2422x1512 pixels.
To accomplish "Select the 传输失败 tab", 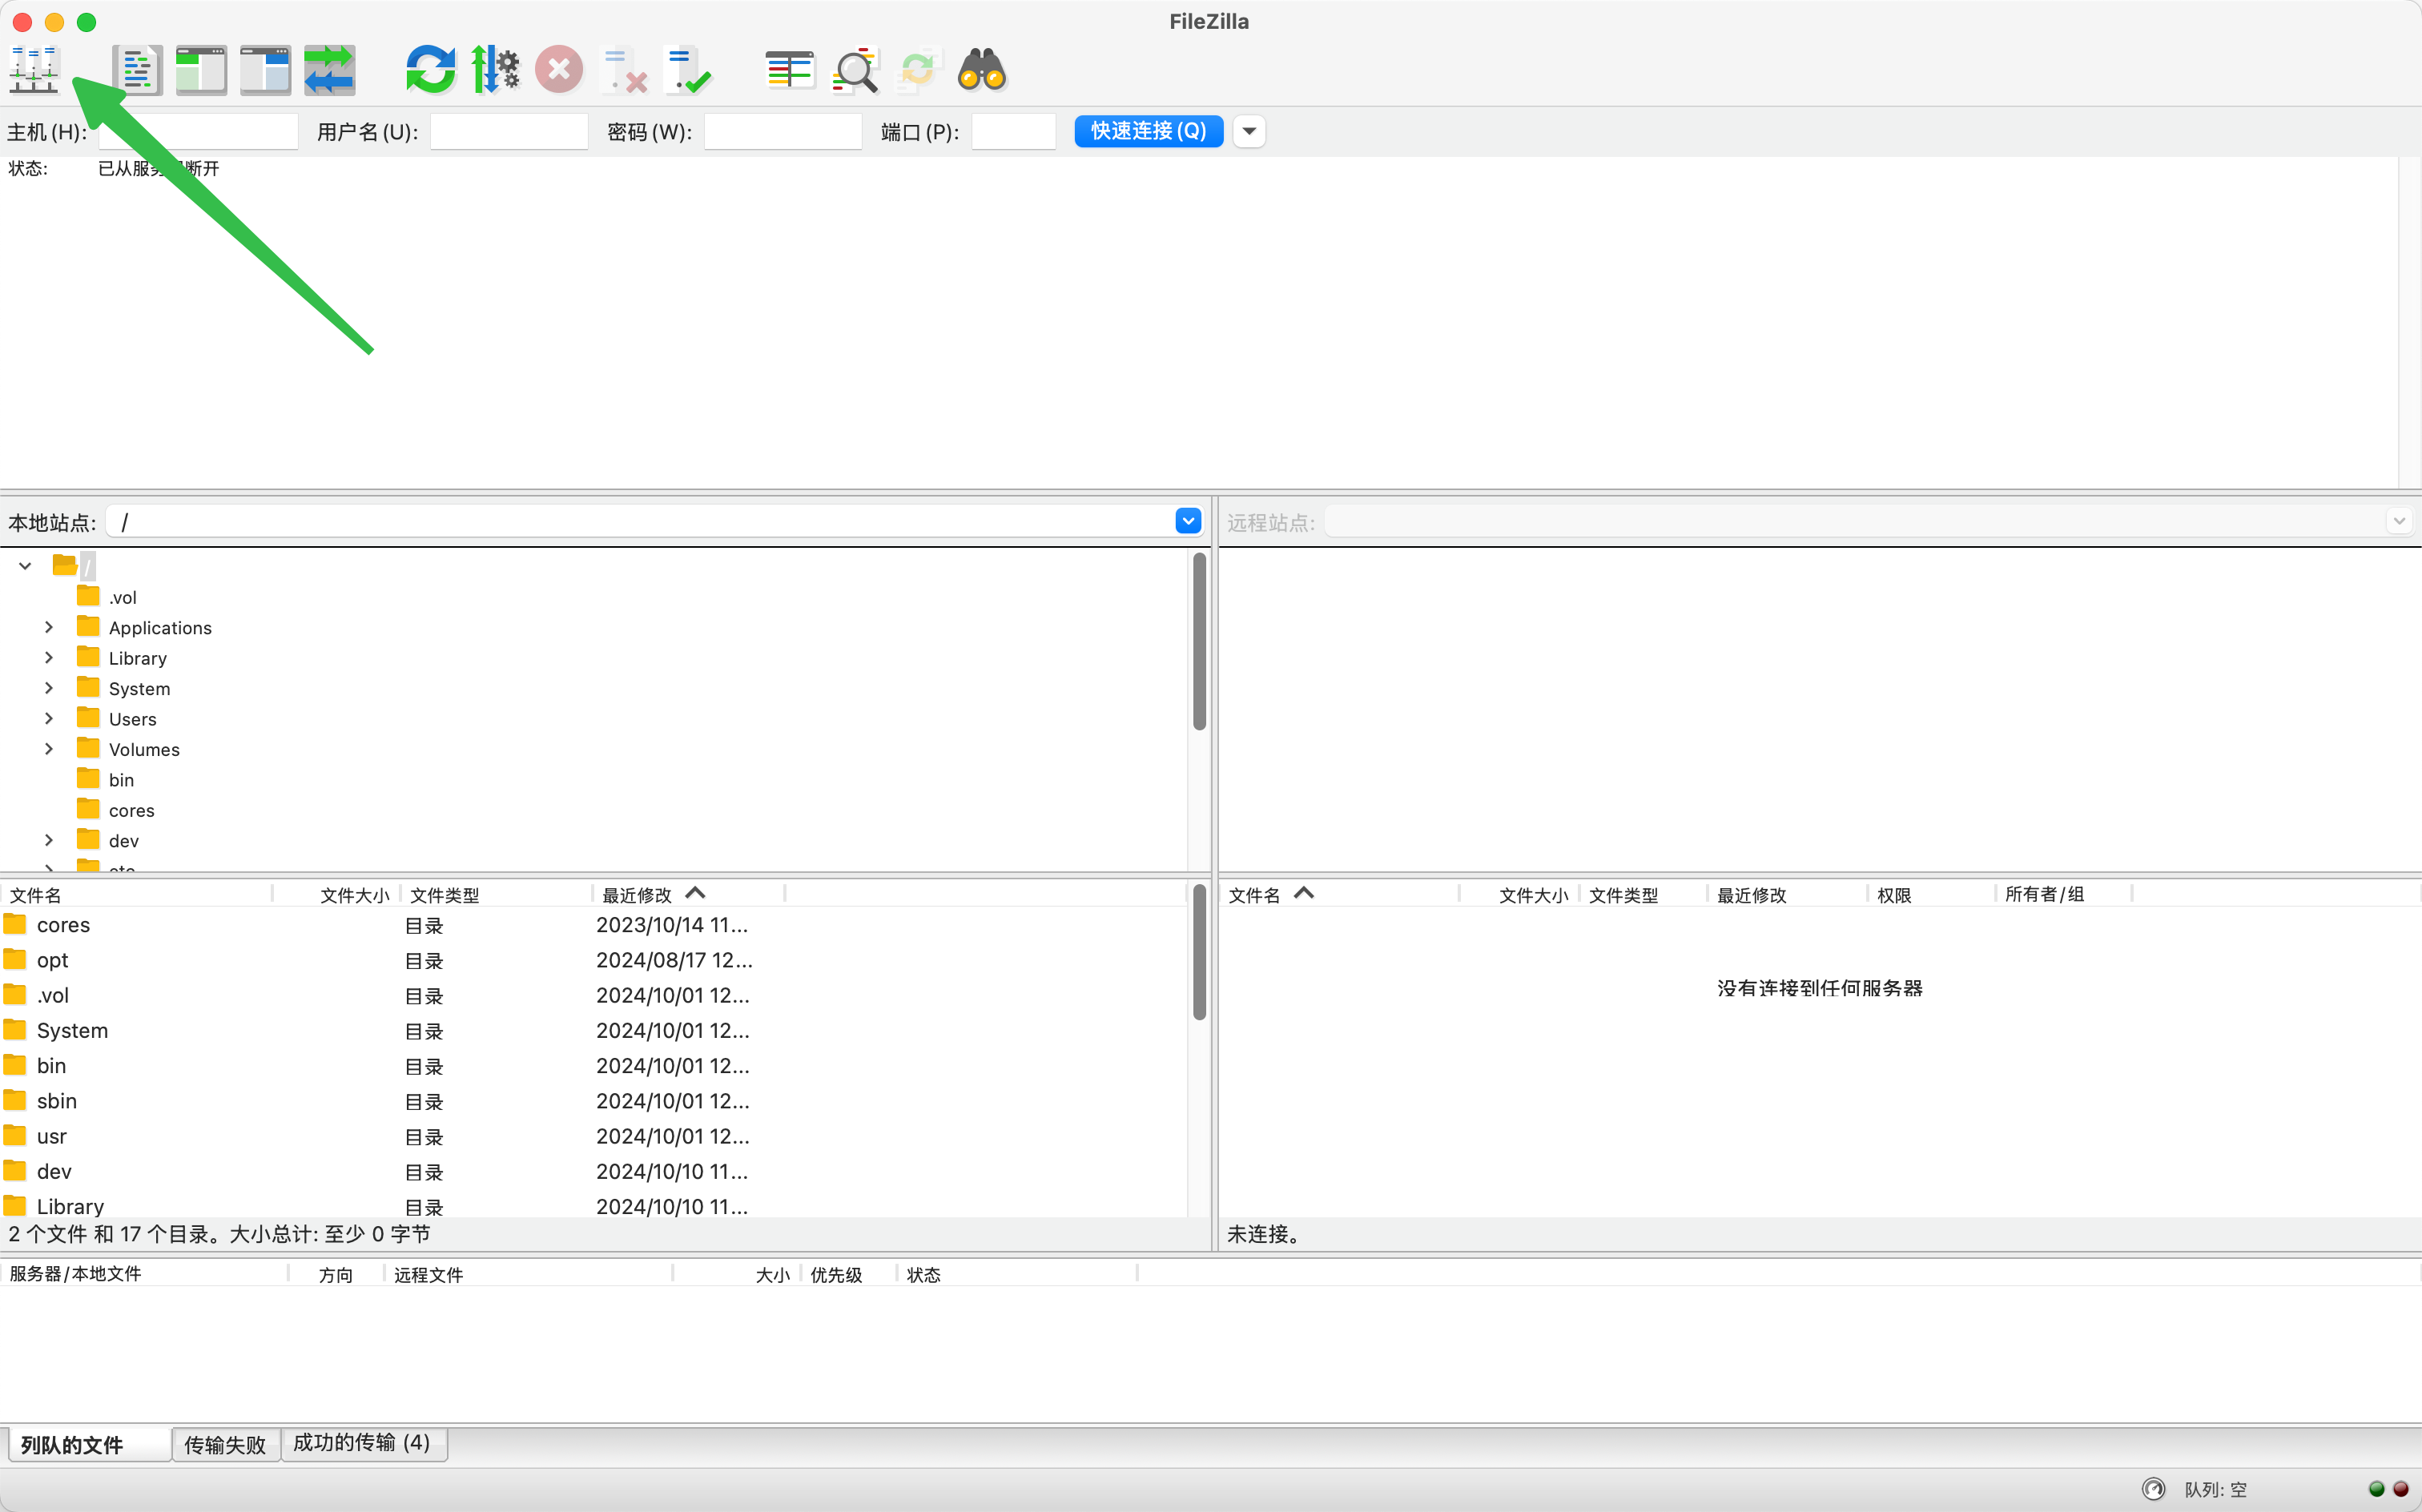I will coord(223,1442).
